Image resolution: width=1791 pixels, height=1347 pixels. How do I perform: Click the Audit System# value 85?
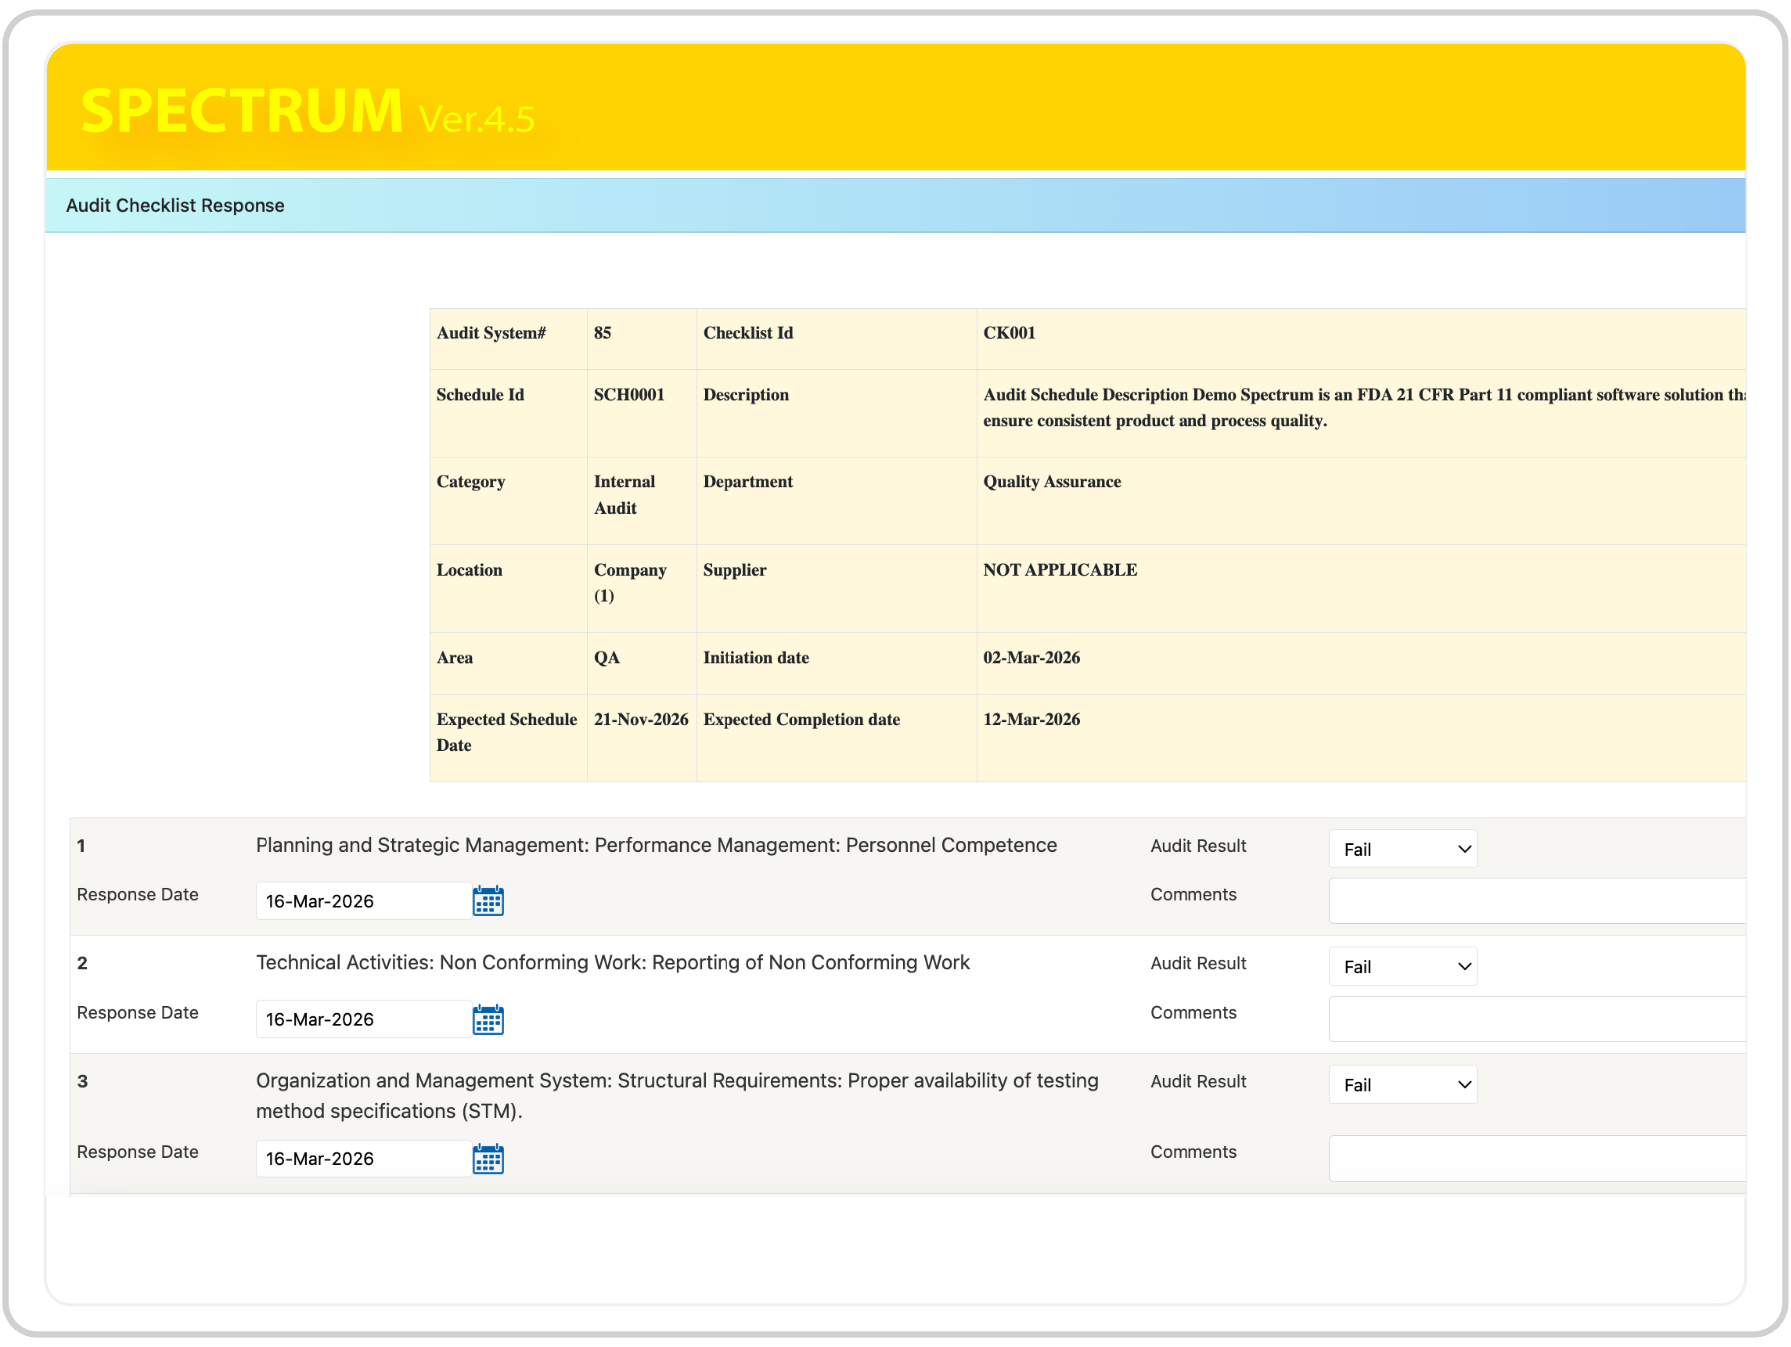(602, 333)
